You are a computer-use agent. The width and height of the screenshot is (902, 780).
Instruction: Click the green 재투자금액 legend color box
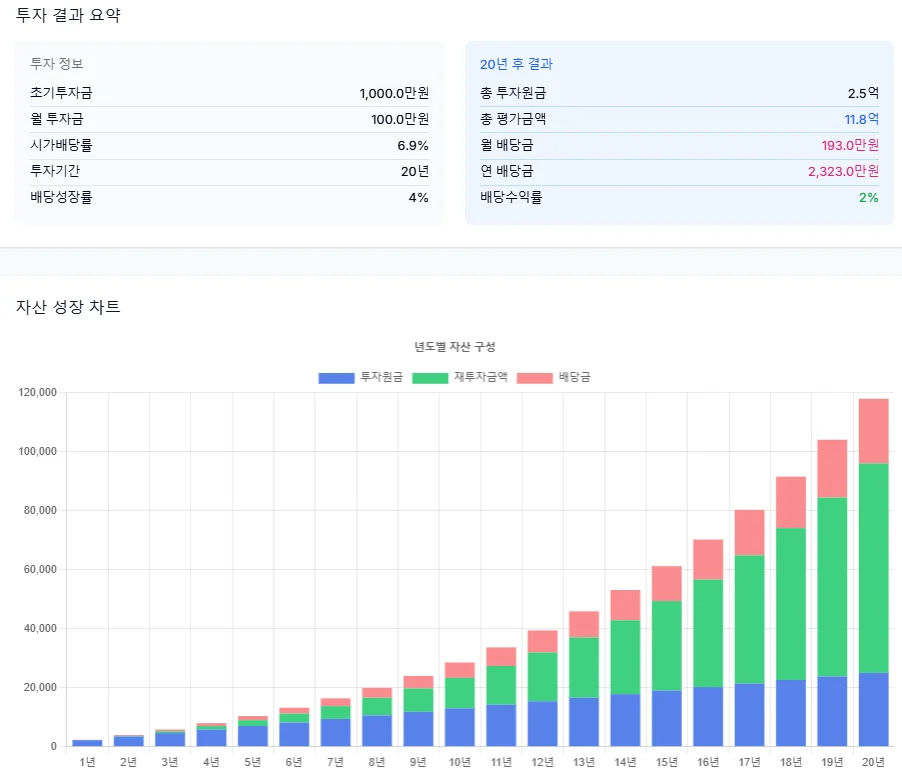(x=431, y=378)
